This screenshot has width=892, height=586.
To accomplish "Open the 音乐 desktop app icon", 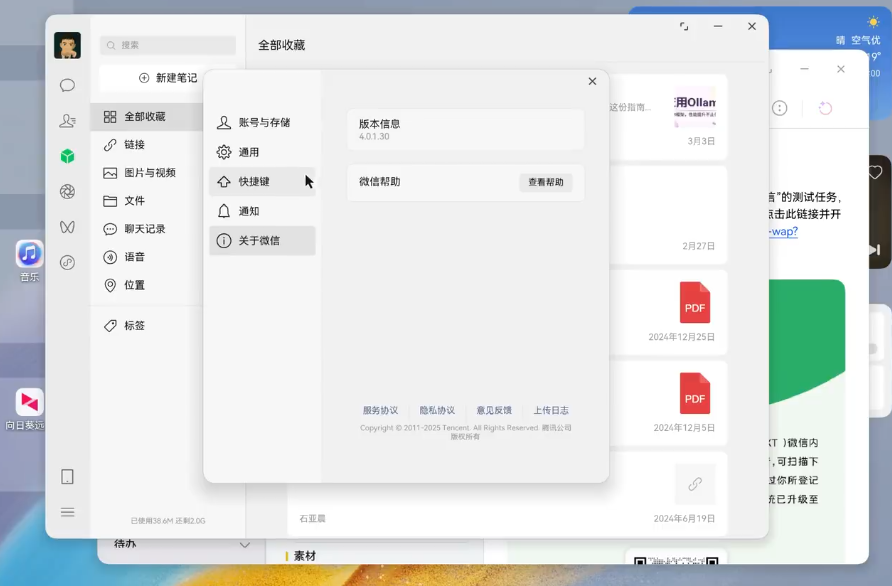I will tap(29, 254).
